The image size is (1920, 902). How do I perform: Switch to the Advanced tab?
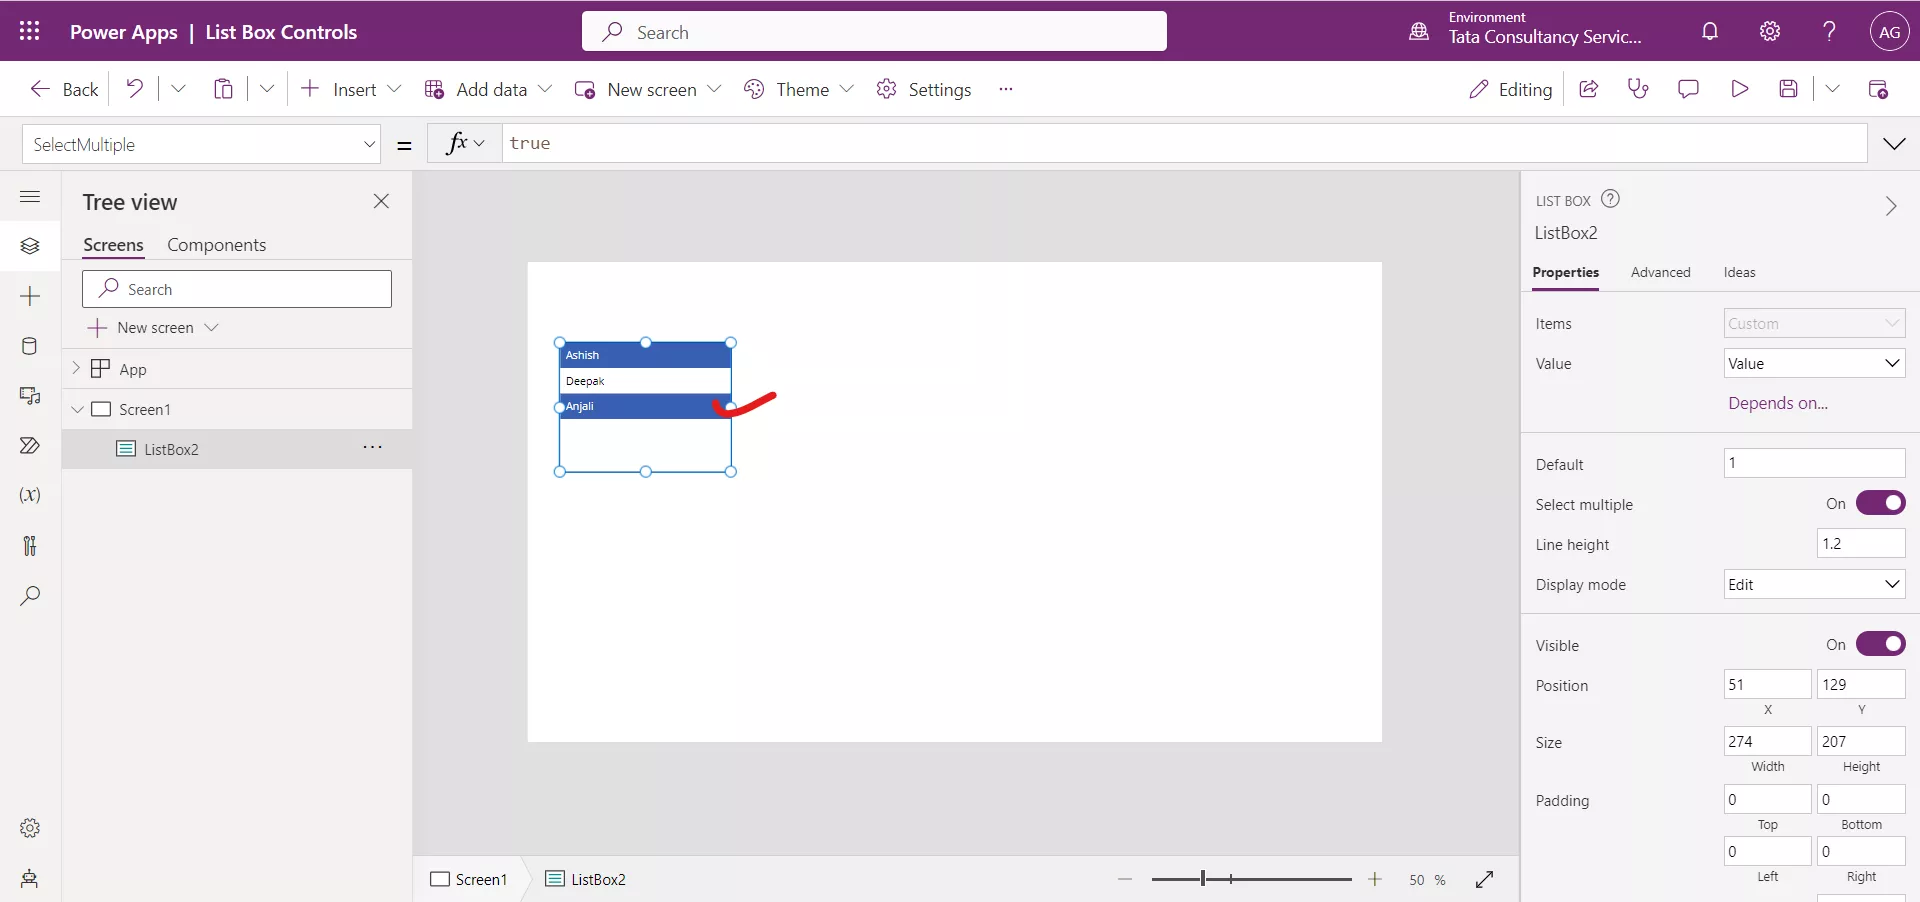click(1660, 272)
